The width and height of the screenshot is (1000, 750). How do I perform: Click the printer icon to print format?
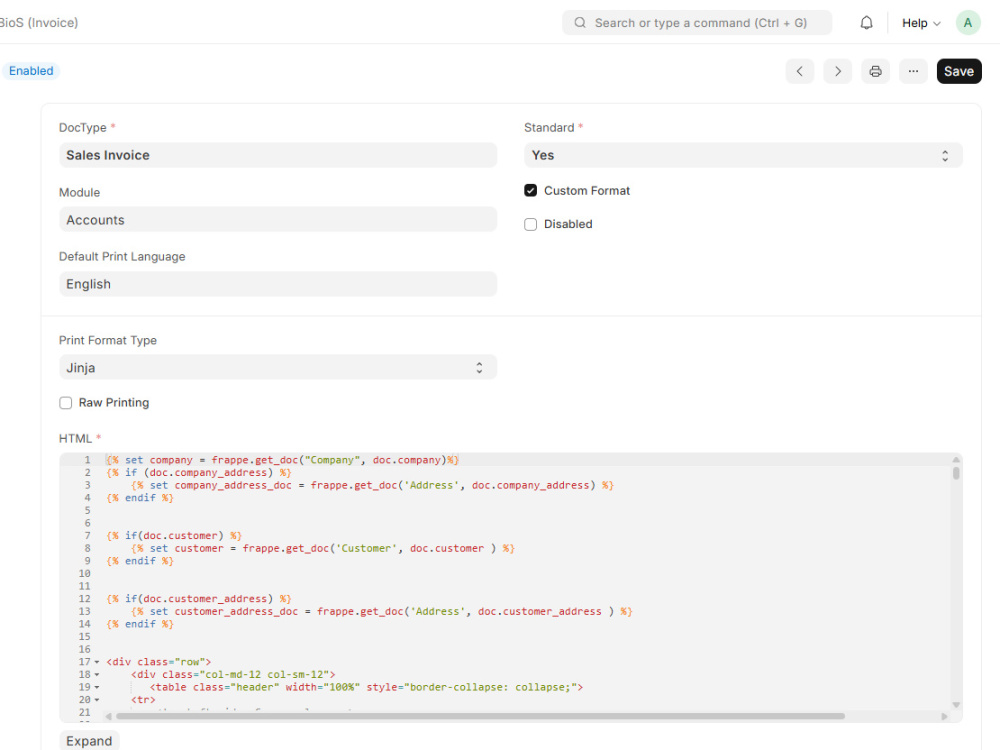pos(875,71)
